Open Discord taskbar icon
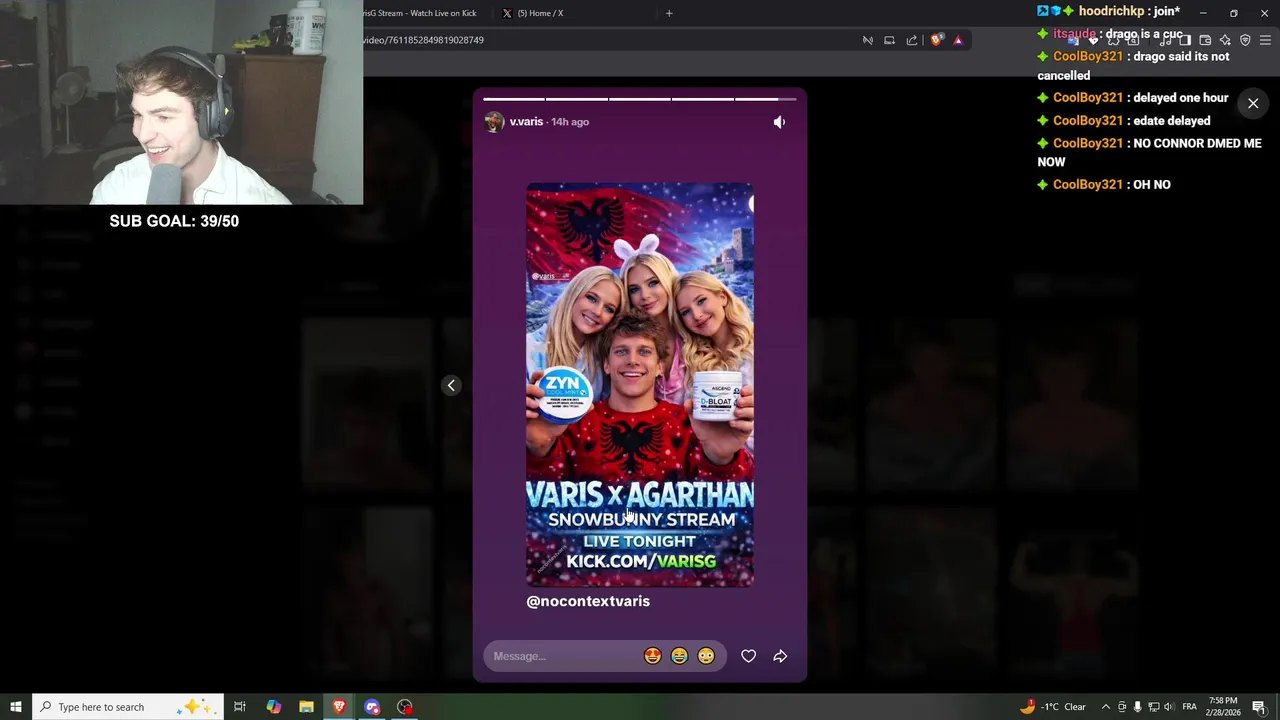This screenshot has width=1280, height=720. 372,707
